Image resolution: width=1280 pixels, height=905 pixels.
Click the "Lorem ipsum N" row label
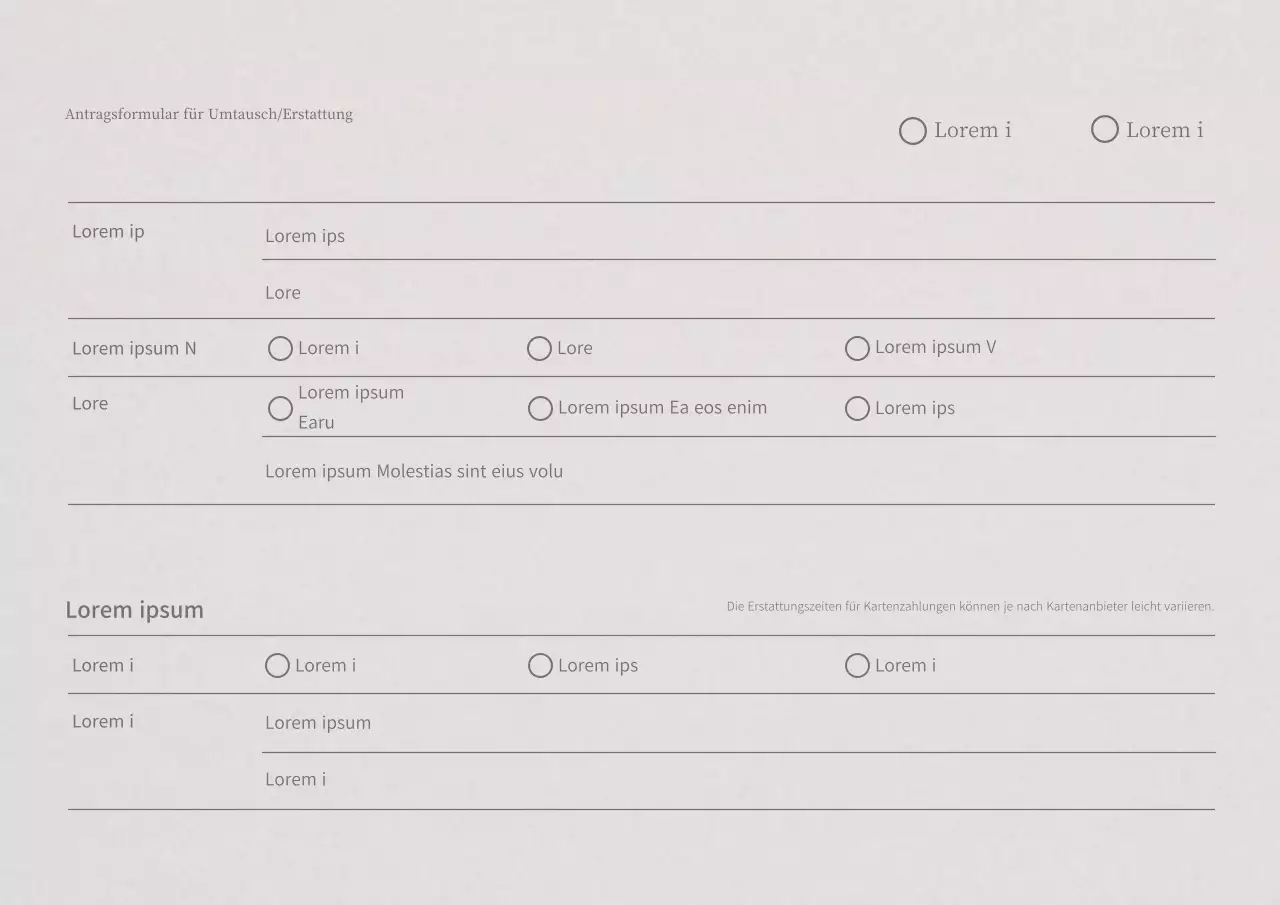[134, 349]
